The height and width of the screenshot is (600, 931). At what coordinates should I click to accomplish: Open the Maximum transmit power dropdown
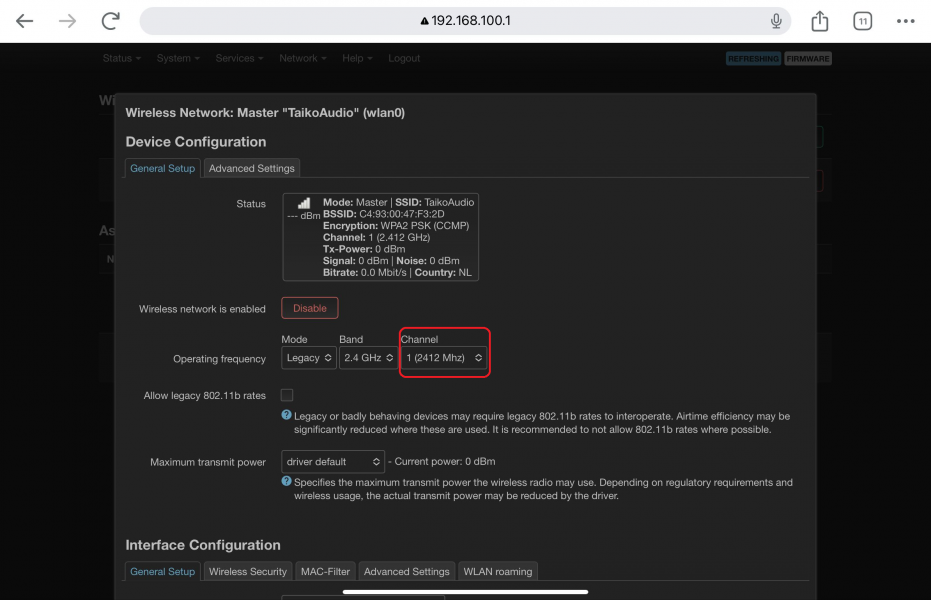332,461
